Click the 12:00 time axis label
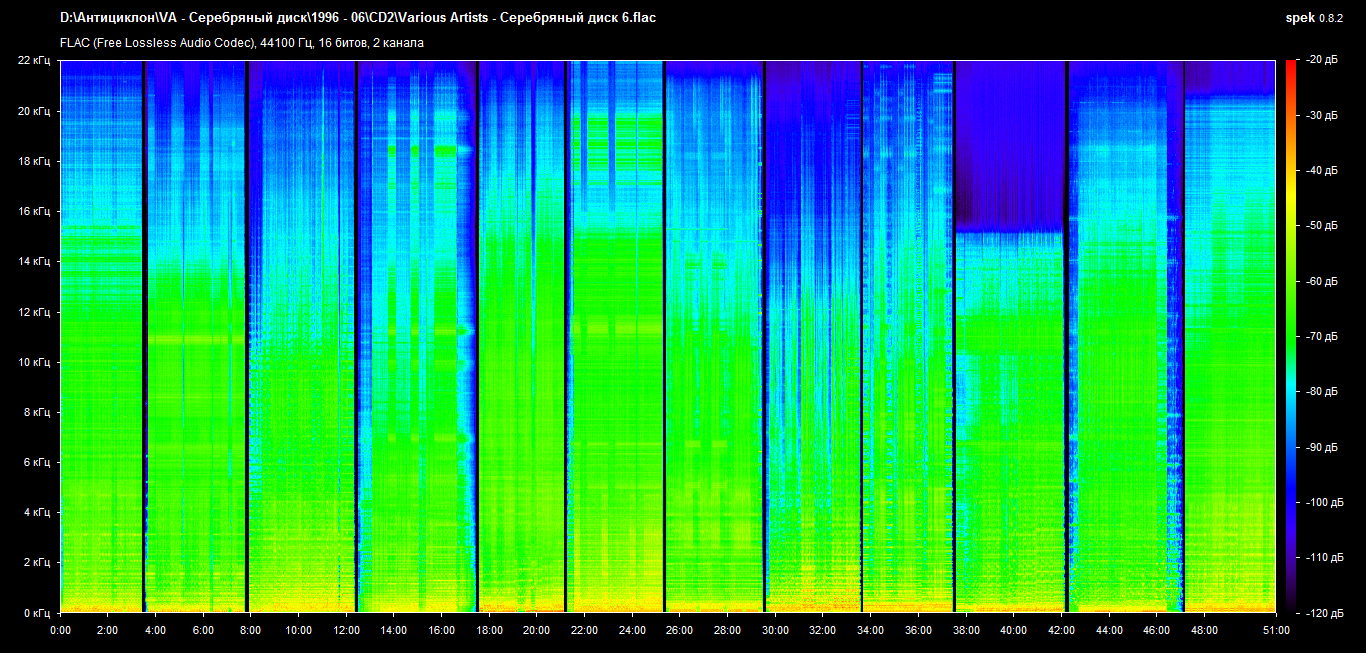The height and width of the screenshot is (653, 1366). [x=346, y=630]
